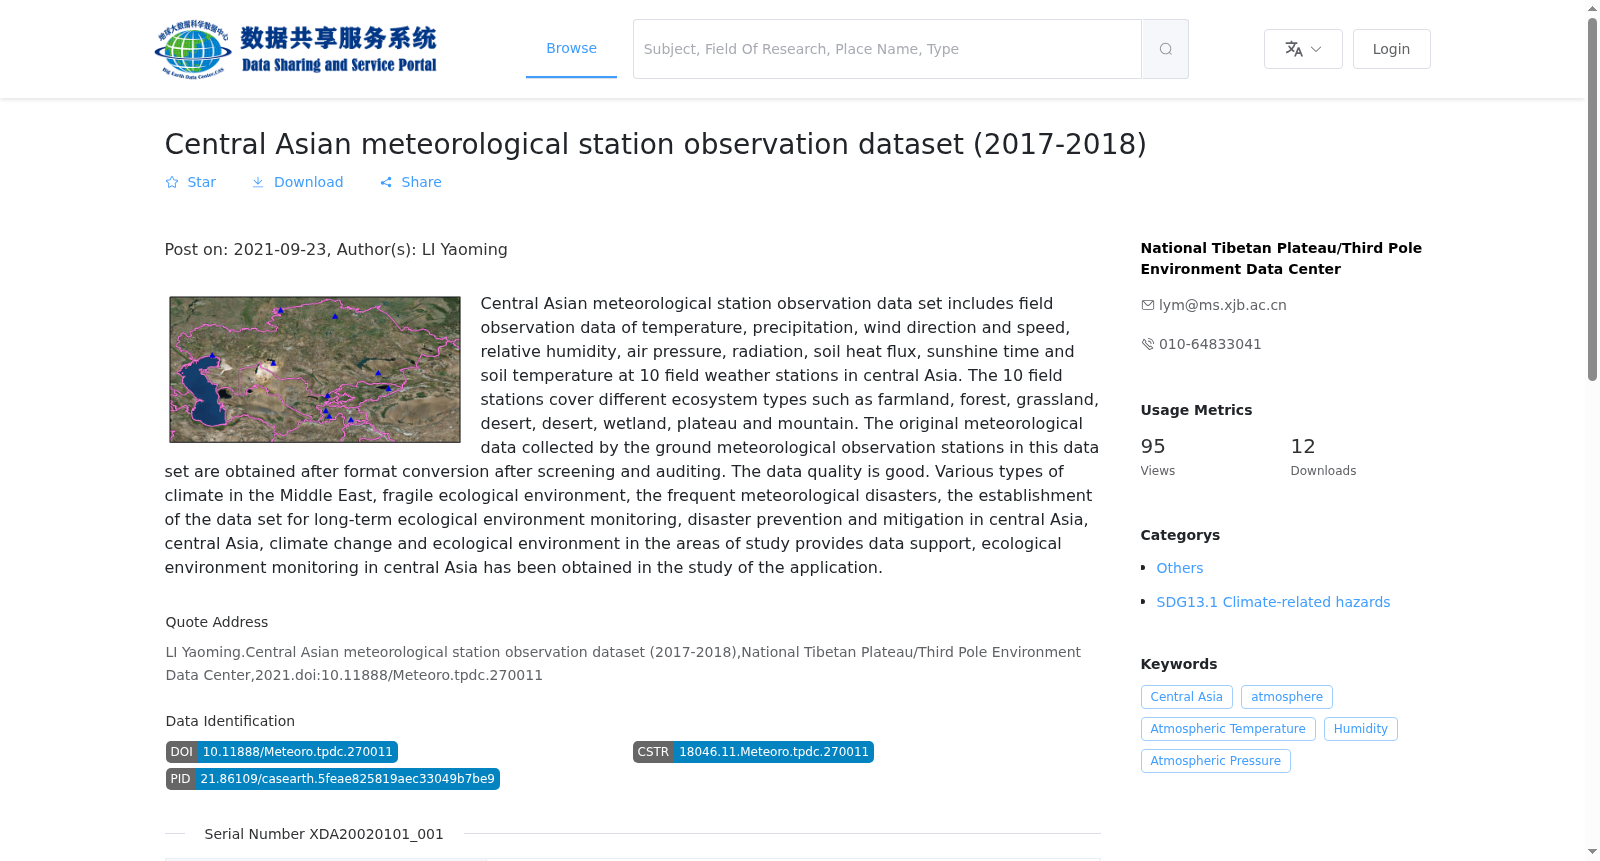Click the envelope email icon
Image resolution: width=1600 pixels, height=861 pixels.
[x=1147, y=305]
